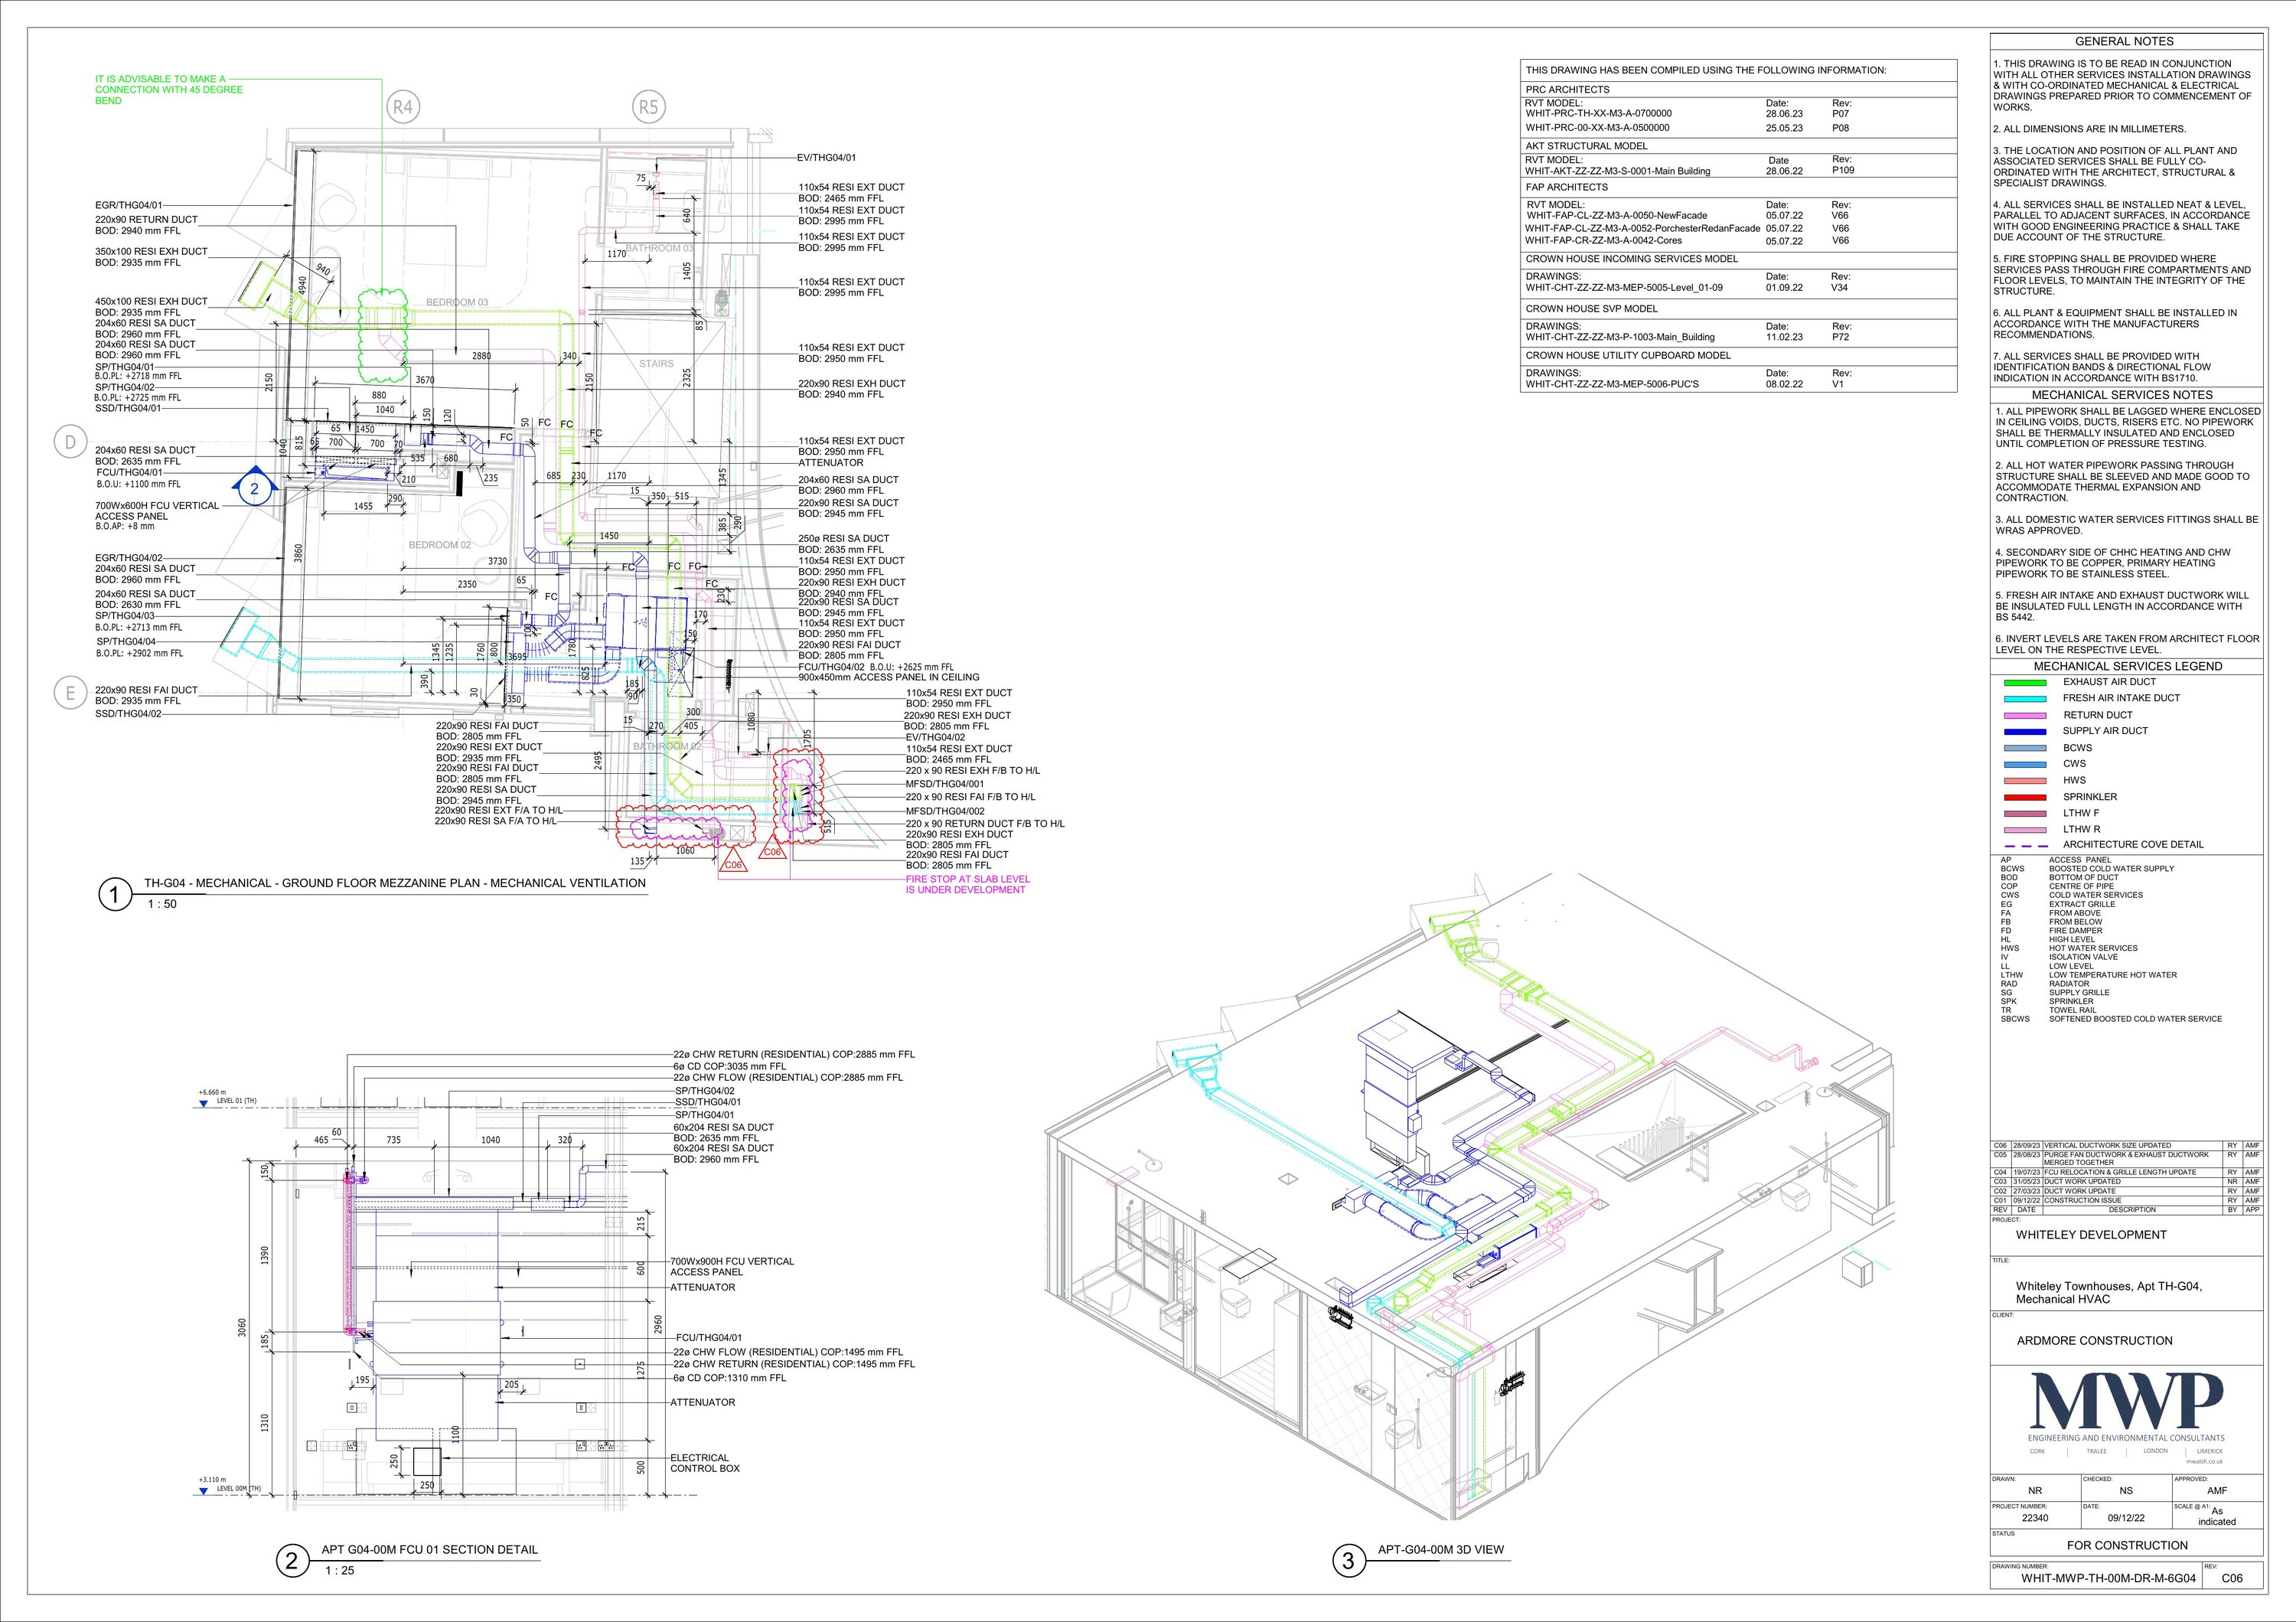Click the APT-G04-00M 3D VIEW title
The height and width of the screenshot is (1622, 2296).
pyautogui.click(x=1440, y=1550)
